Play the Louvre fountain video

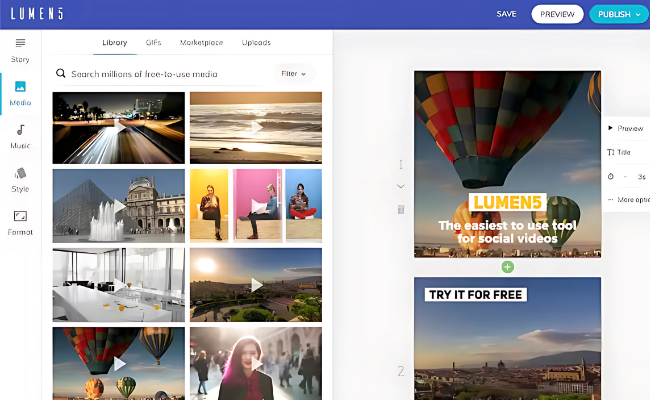pyautogui.click(x=119, y=206)
